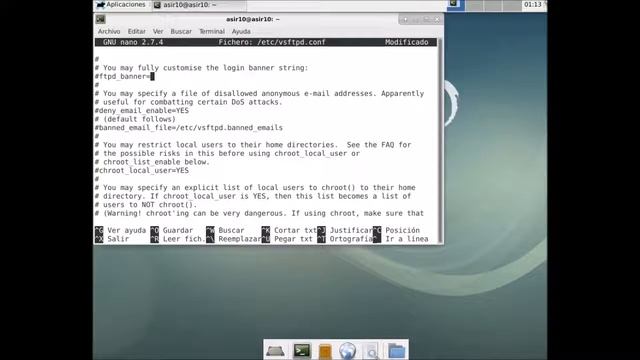Open the Buscar menu in terminal menubar
This screenshot has width=640, height=360.
pyautogui.click(x=181, y=31)
